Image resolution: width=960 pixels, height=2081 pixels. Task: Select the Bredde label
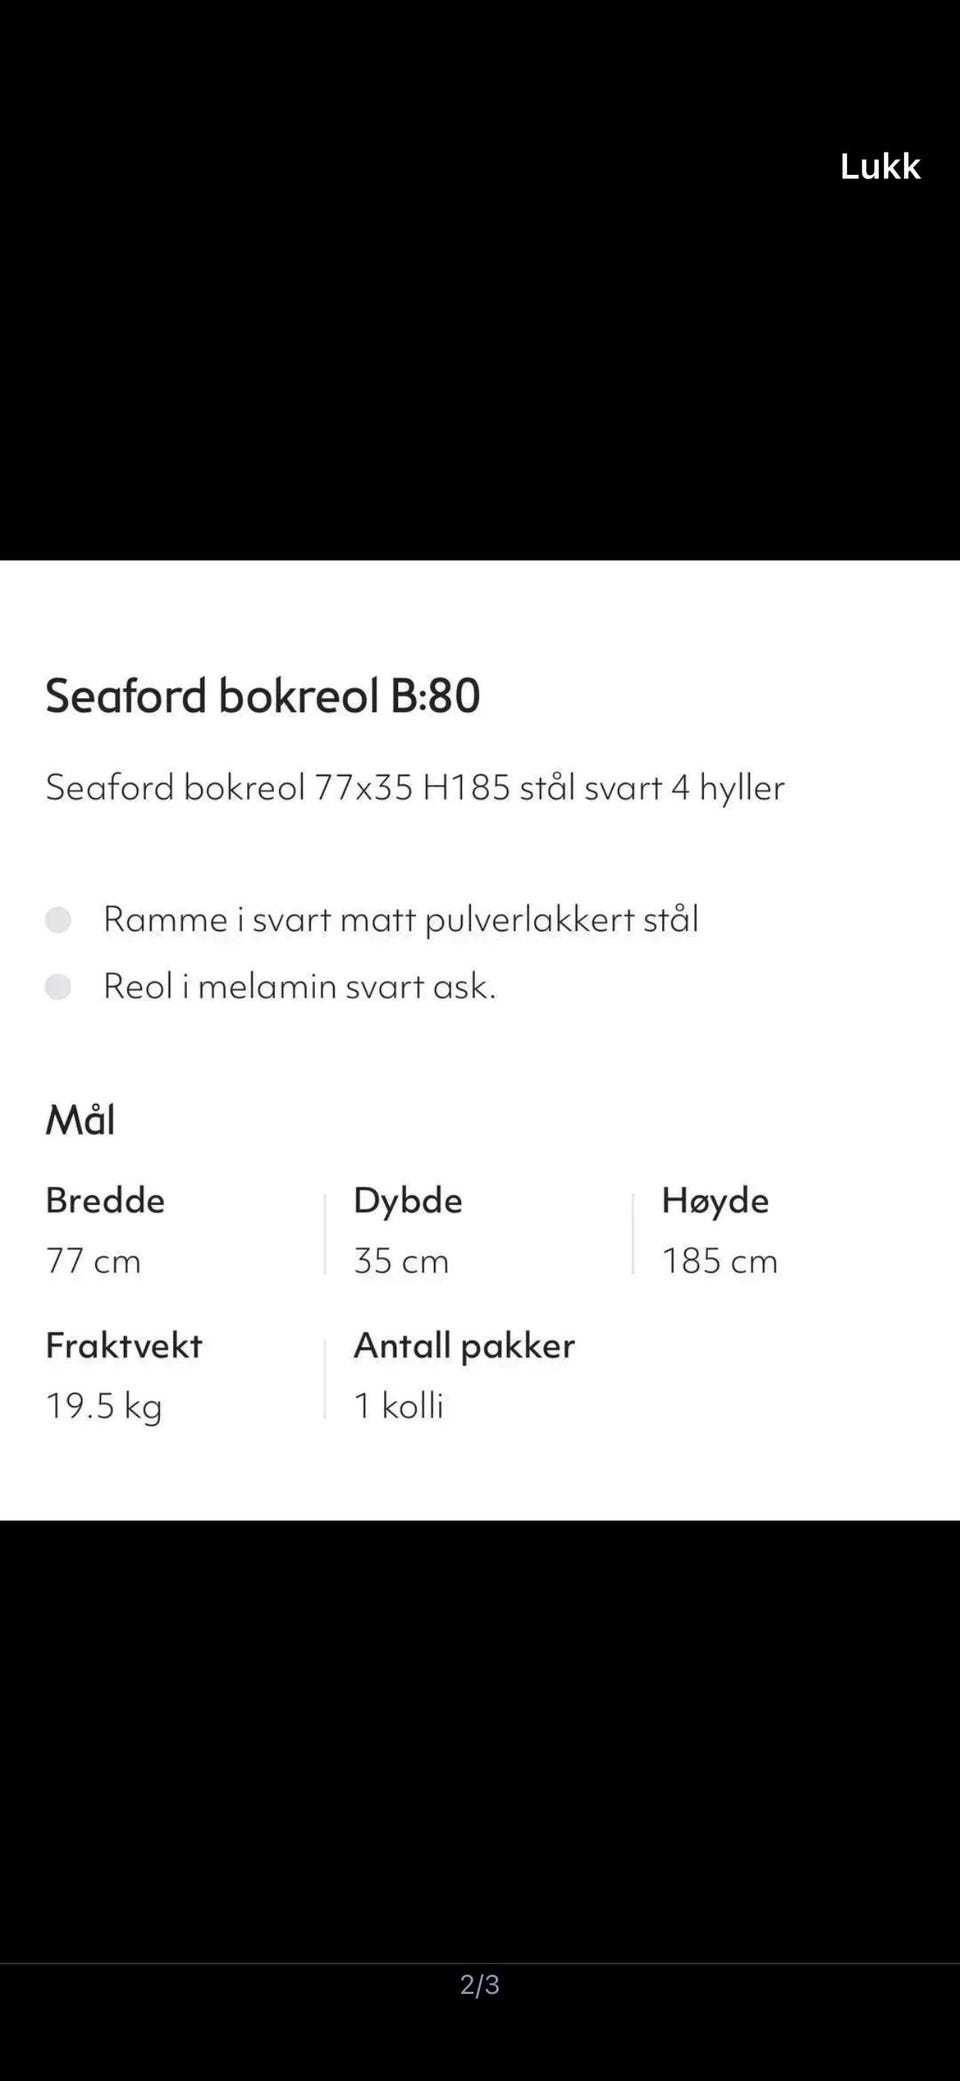tap(105, 1200)
